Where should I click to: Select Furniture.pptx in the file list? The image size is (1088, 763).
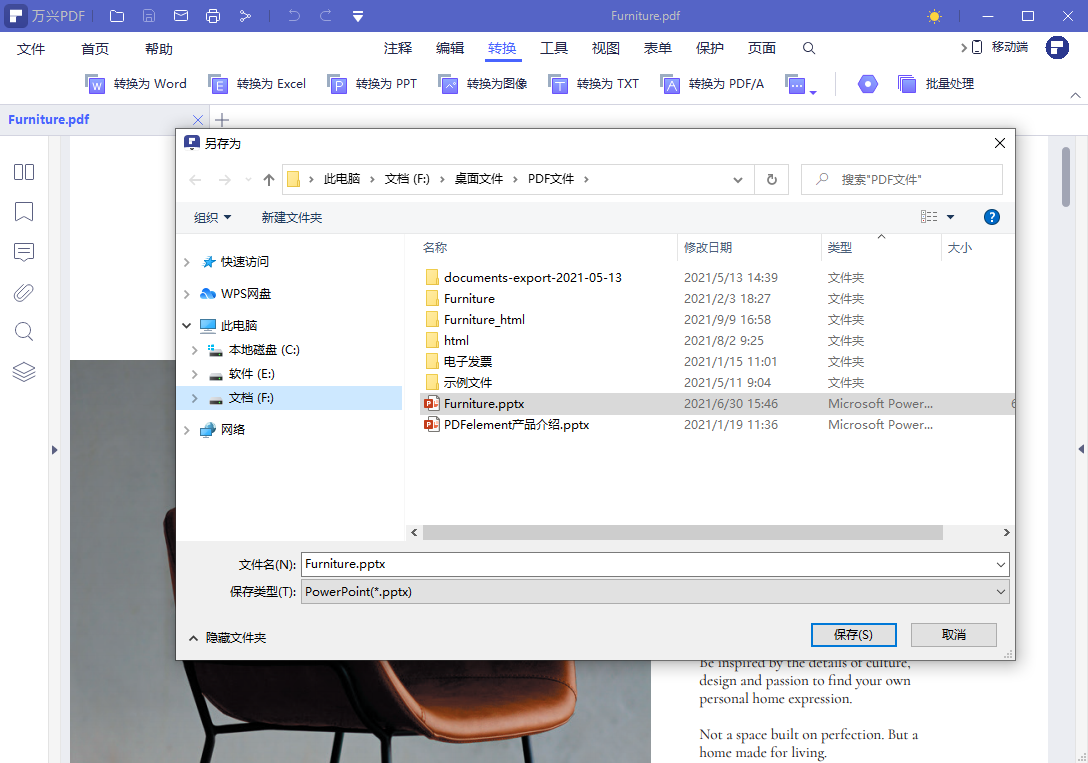coord(484,403)
